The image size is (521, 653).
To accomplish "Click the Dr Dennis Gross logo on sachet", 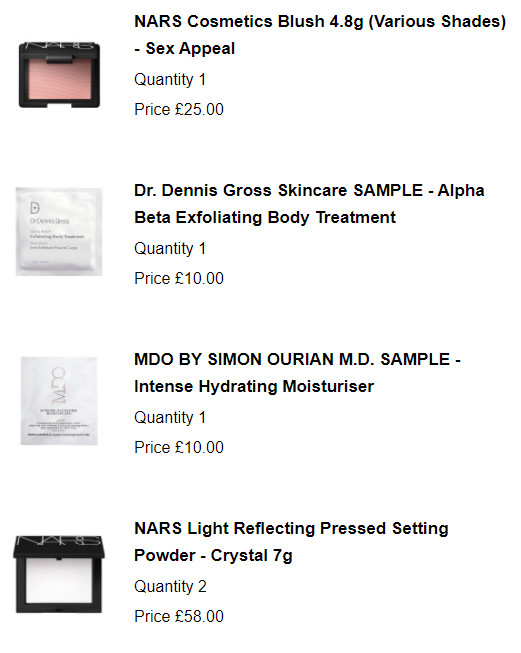I will pyautogui.click(x=49, y=213).
